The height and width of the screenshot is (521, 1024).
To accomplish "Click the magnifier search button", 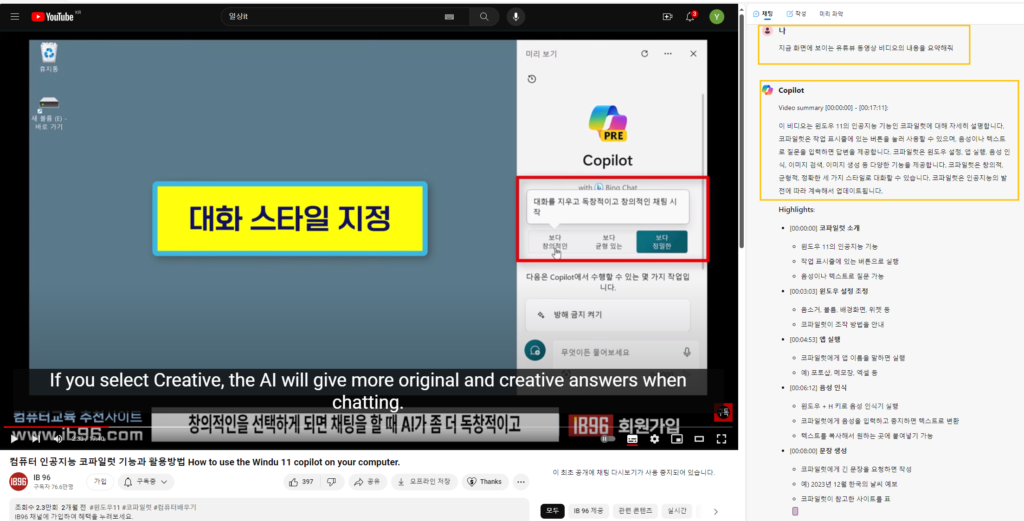I will 484,17.
